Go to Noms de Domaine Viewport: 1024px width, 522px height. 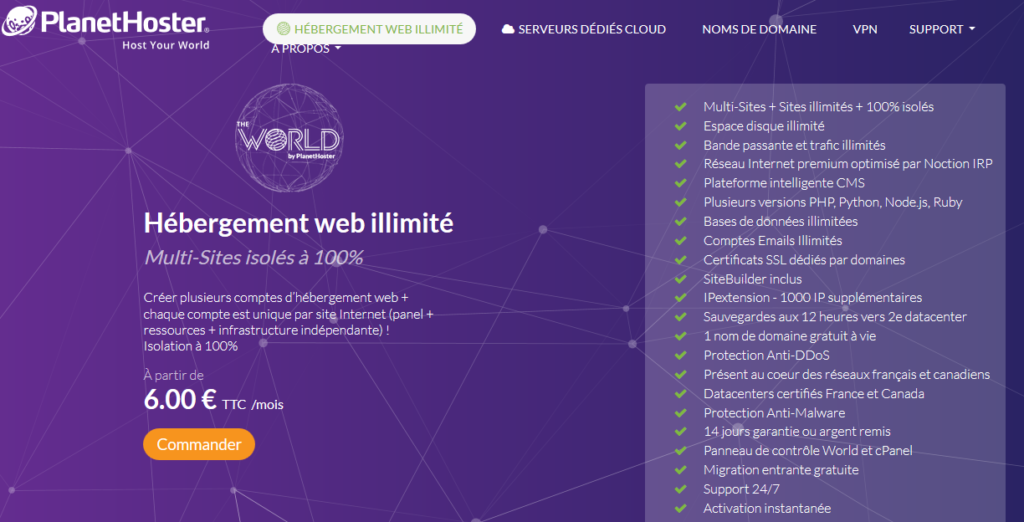point(759,29)
